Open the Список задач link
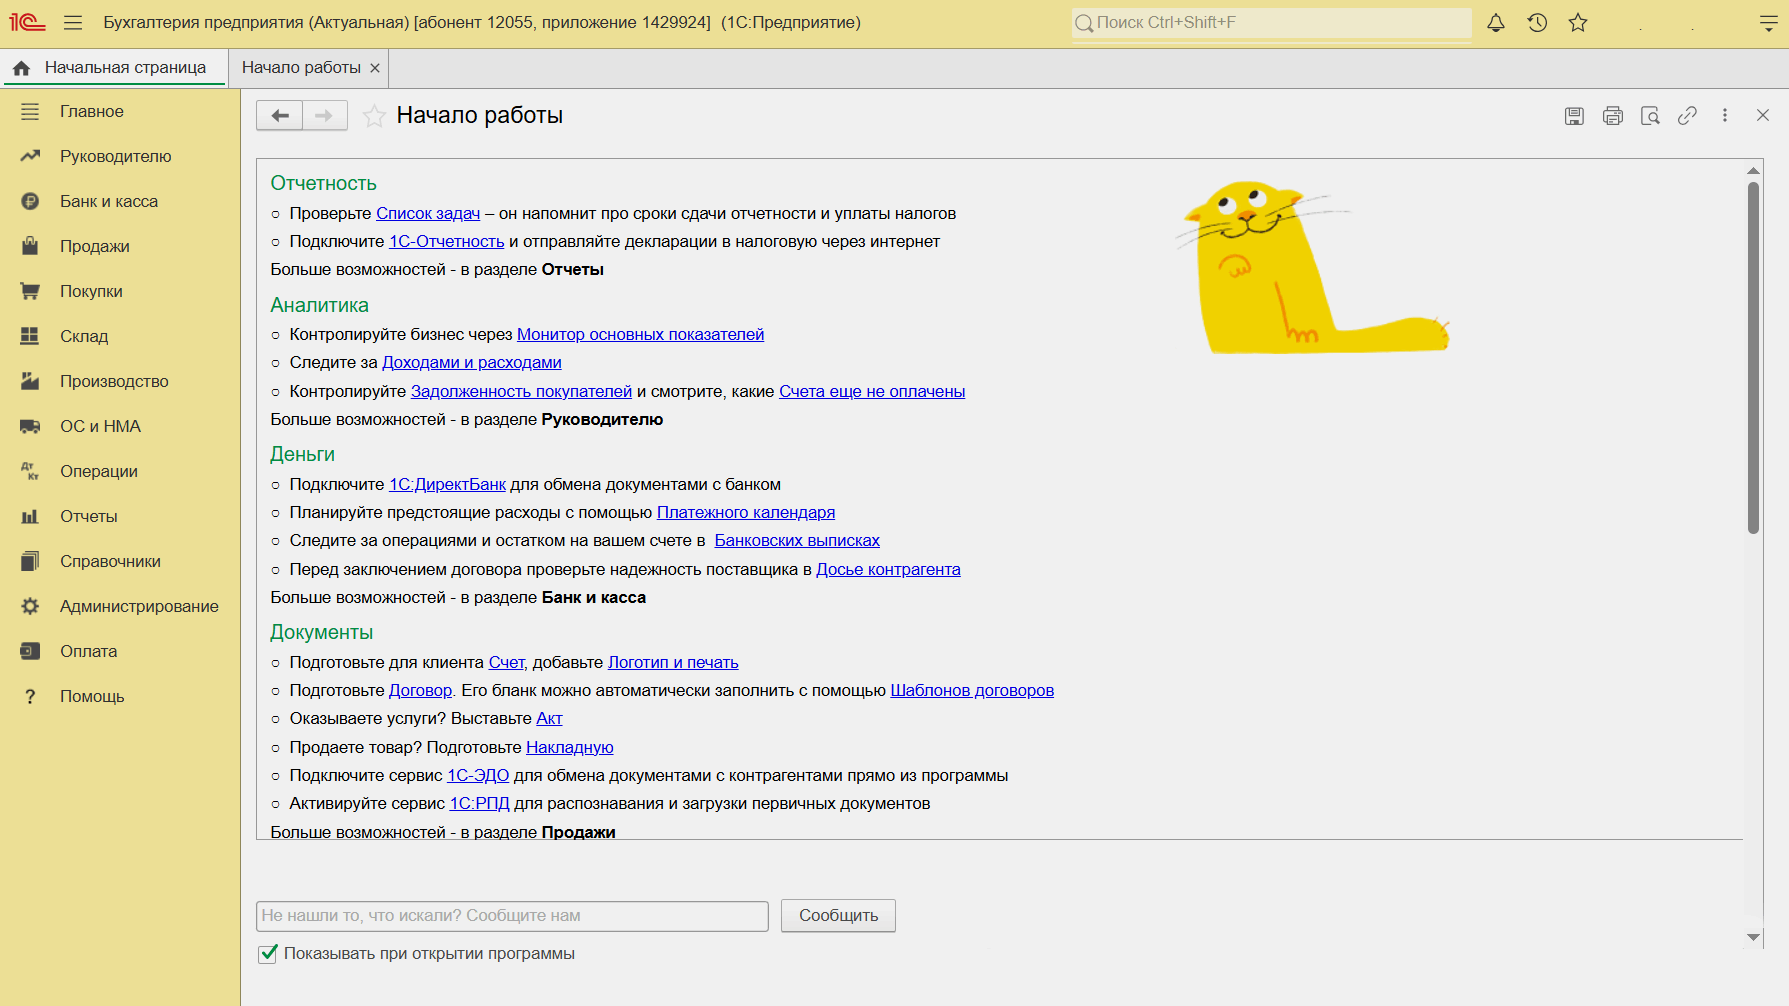Viewport: 1789px width, 1006px height. tap(428, 214)
